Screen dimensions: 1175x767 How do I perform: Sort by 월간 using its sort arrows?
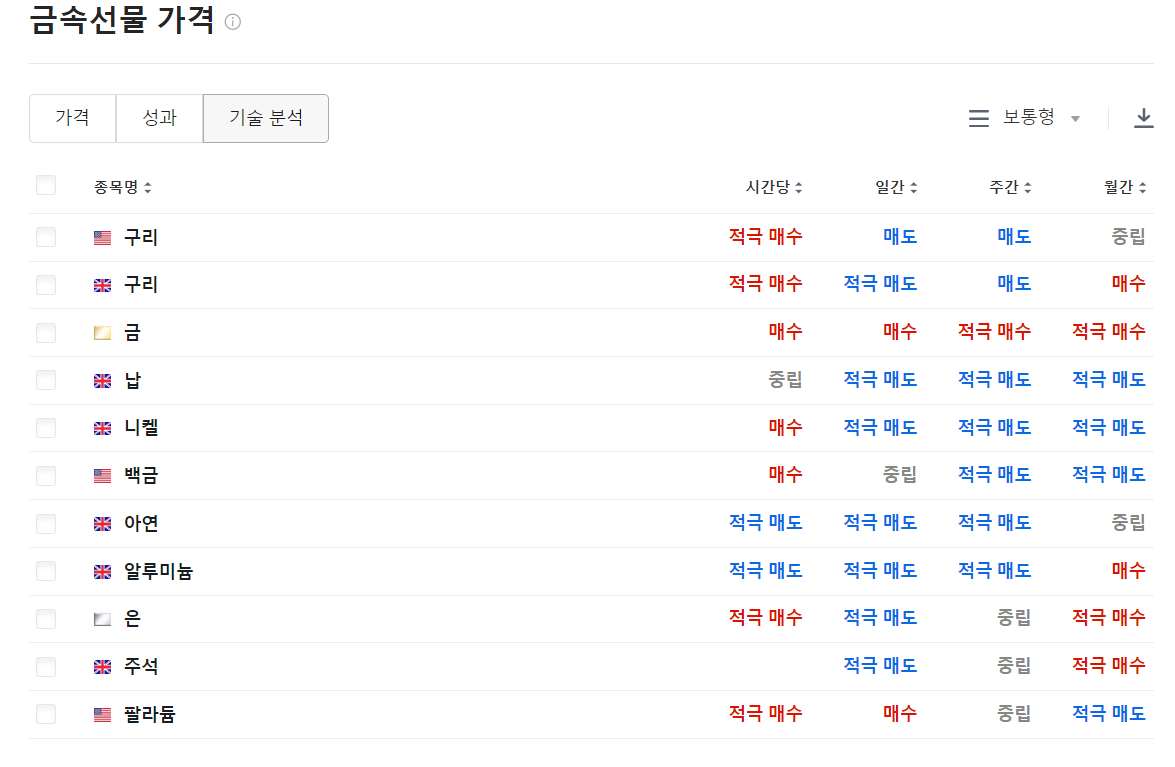[1143, 188]
